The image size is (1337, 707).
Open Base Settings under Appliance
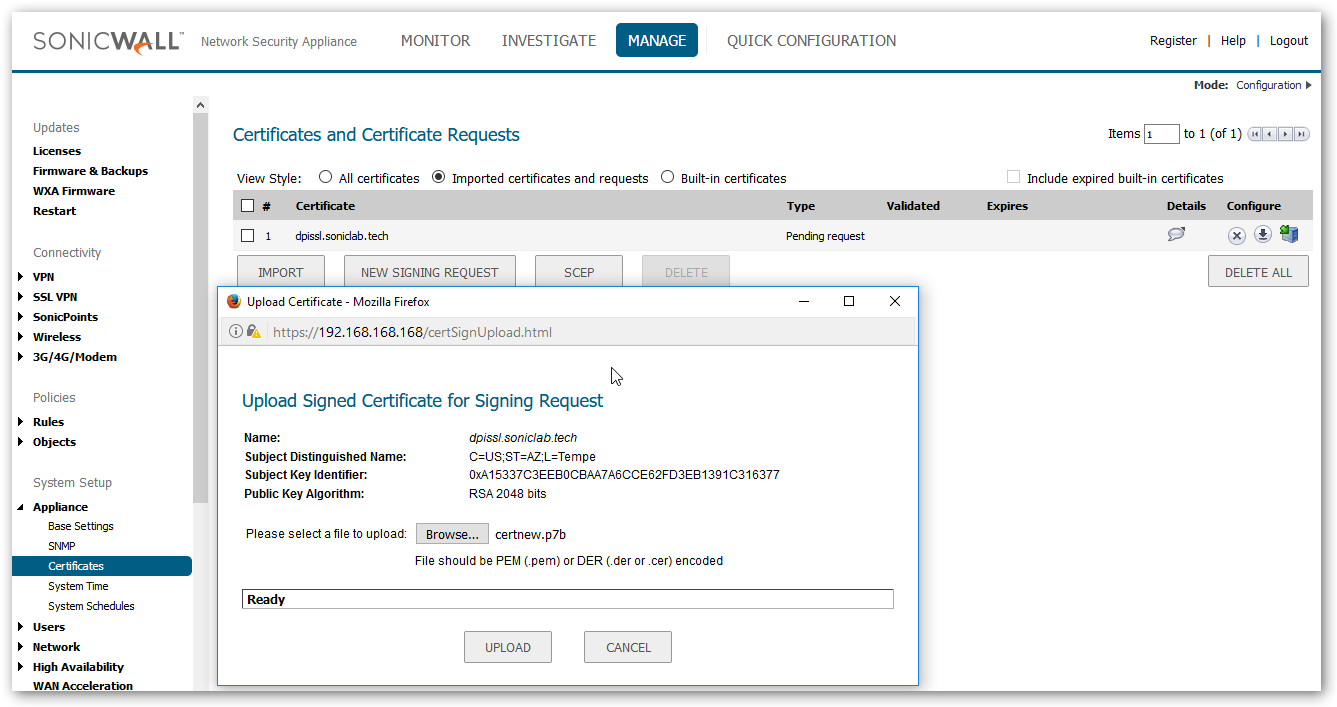(81, 526)
